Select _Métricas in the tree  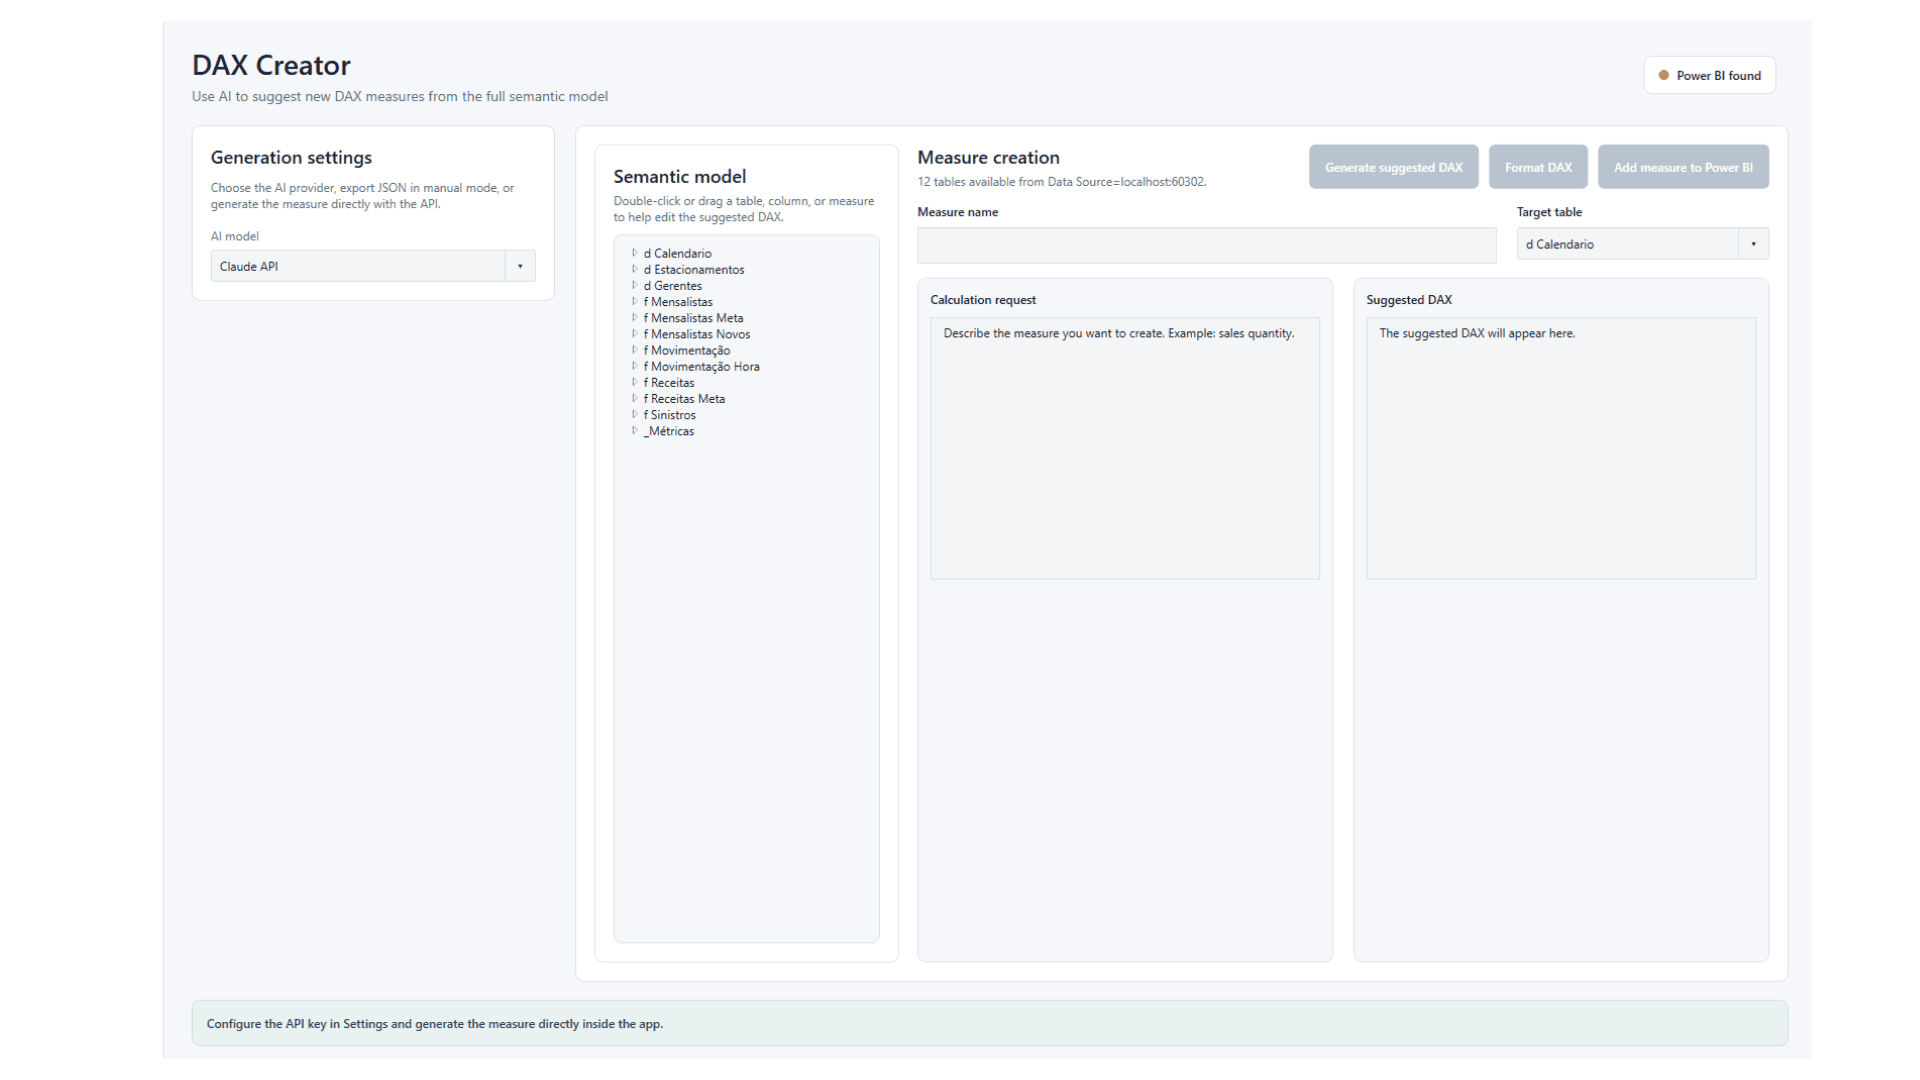668,431
